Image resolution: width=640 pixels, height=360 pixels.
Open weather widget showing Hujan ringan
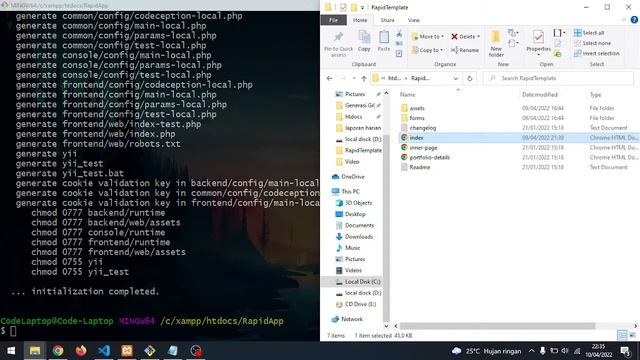[x=487, y=351]
